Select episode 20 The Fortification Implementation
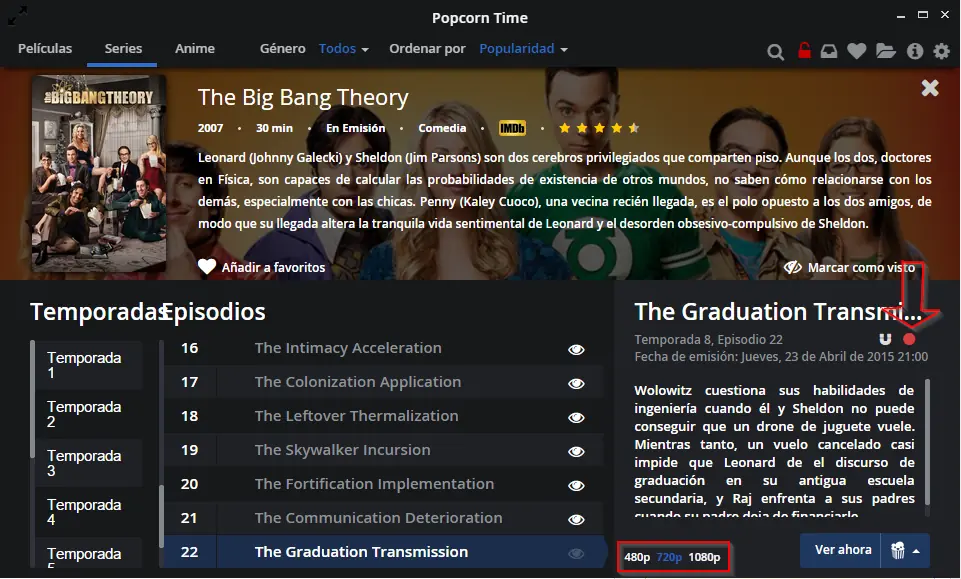This screenshot has width=961, height=579. [x=384, y=484]
